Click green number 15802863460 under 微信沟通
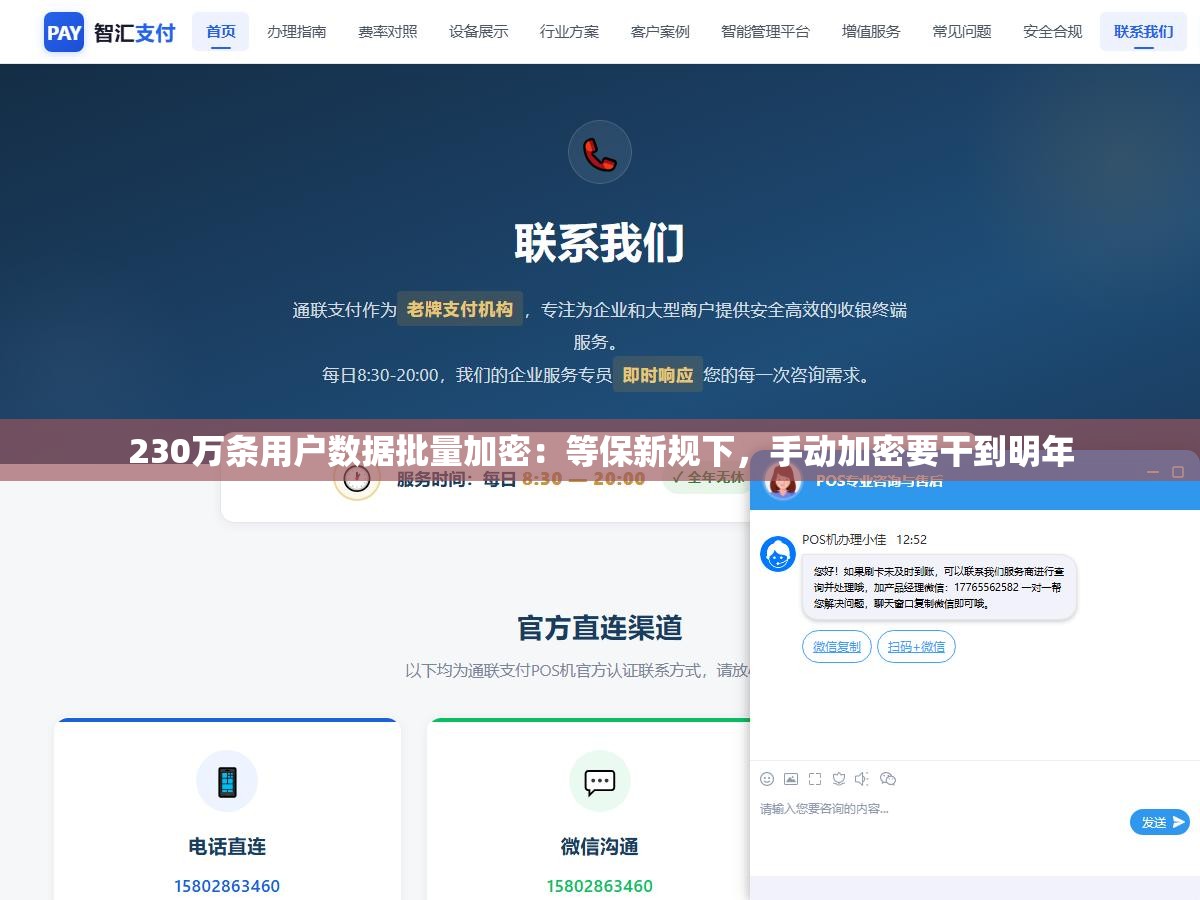1200x900 pixels. pos(600,886)
